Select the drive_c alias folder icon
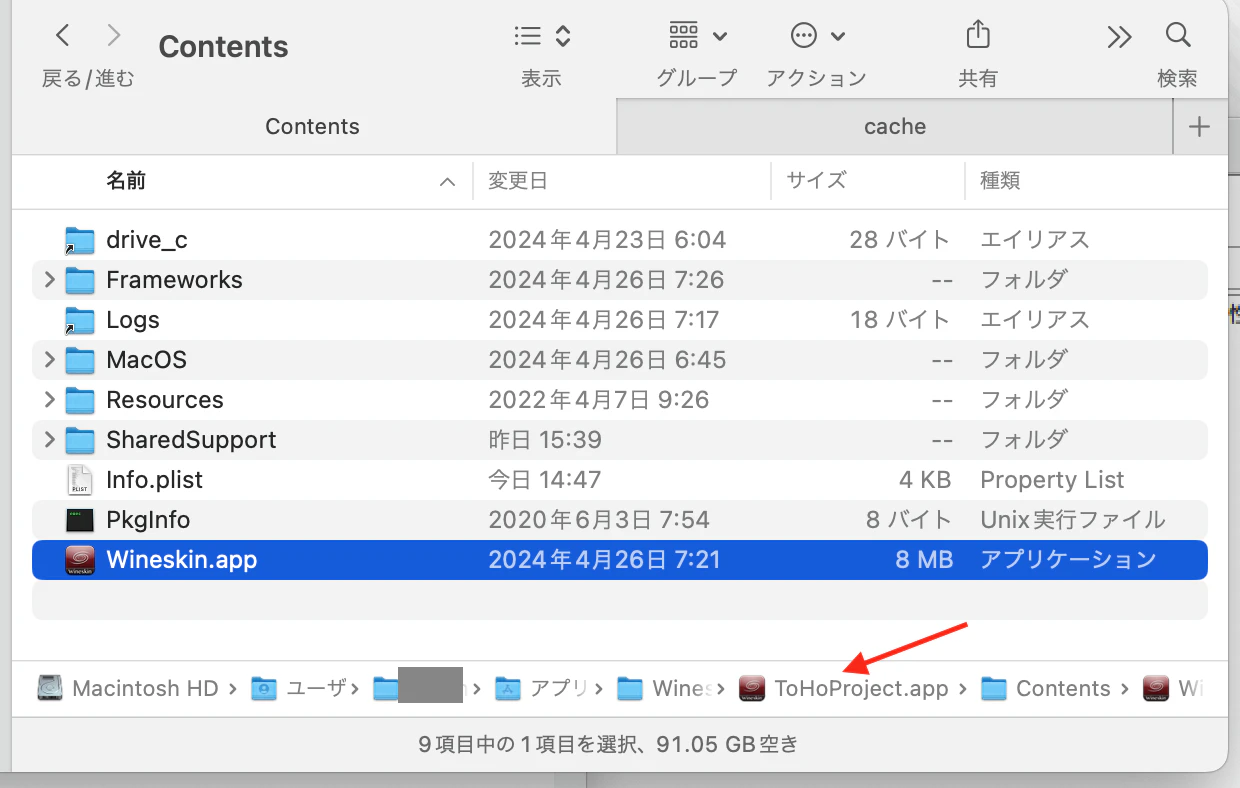 click(79, 240)
